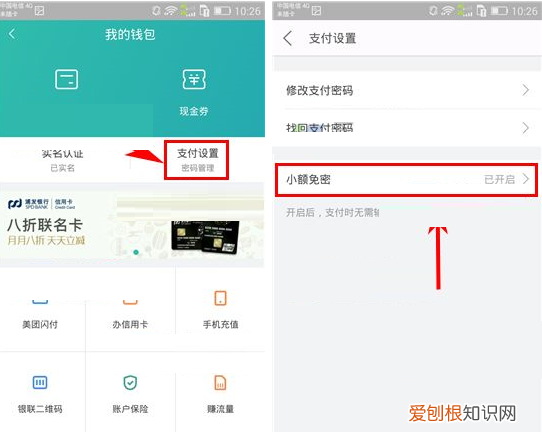Tap the 账户保险 label
Image resolution: width=542 pixels, height=432 pixels.
coord(130,409)
